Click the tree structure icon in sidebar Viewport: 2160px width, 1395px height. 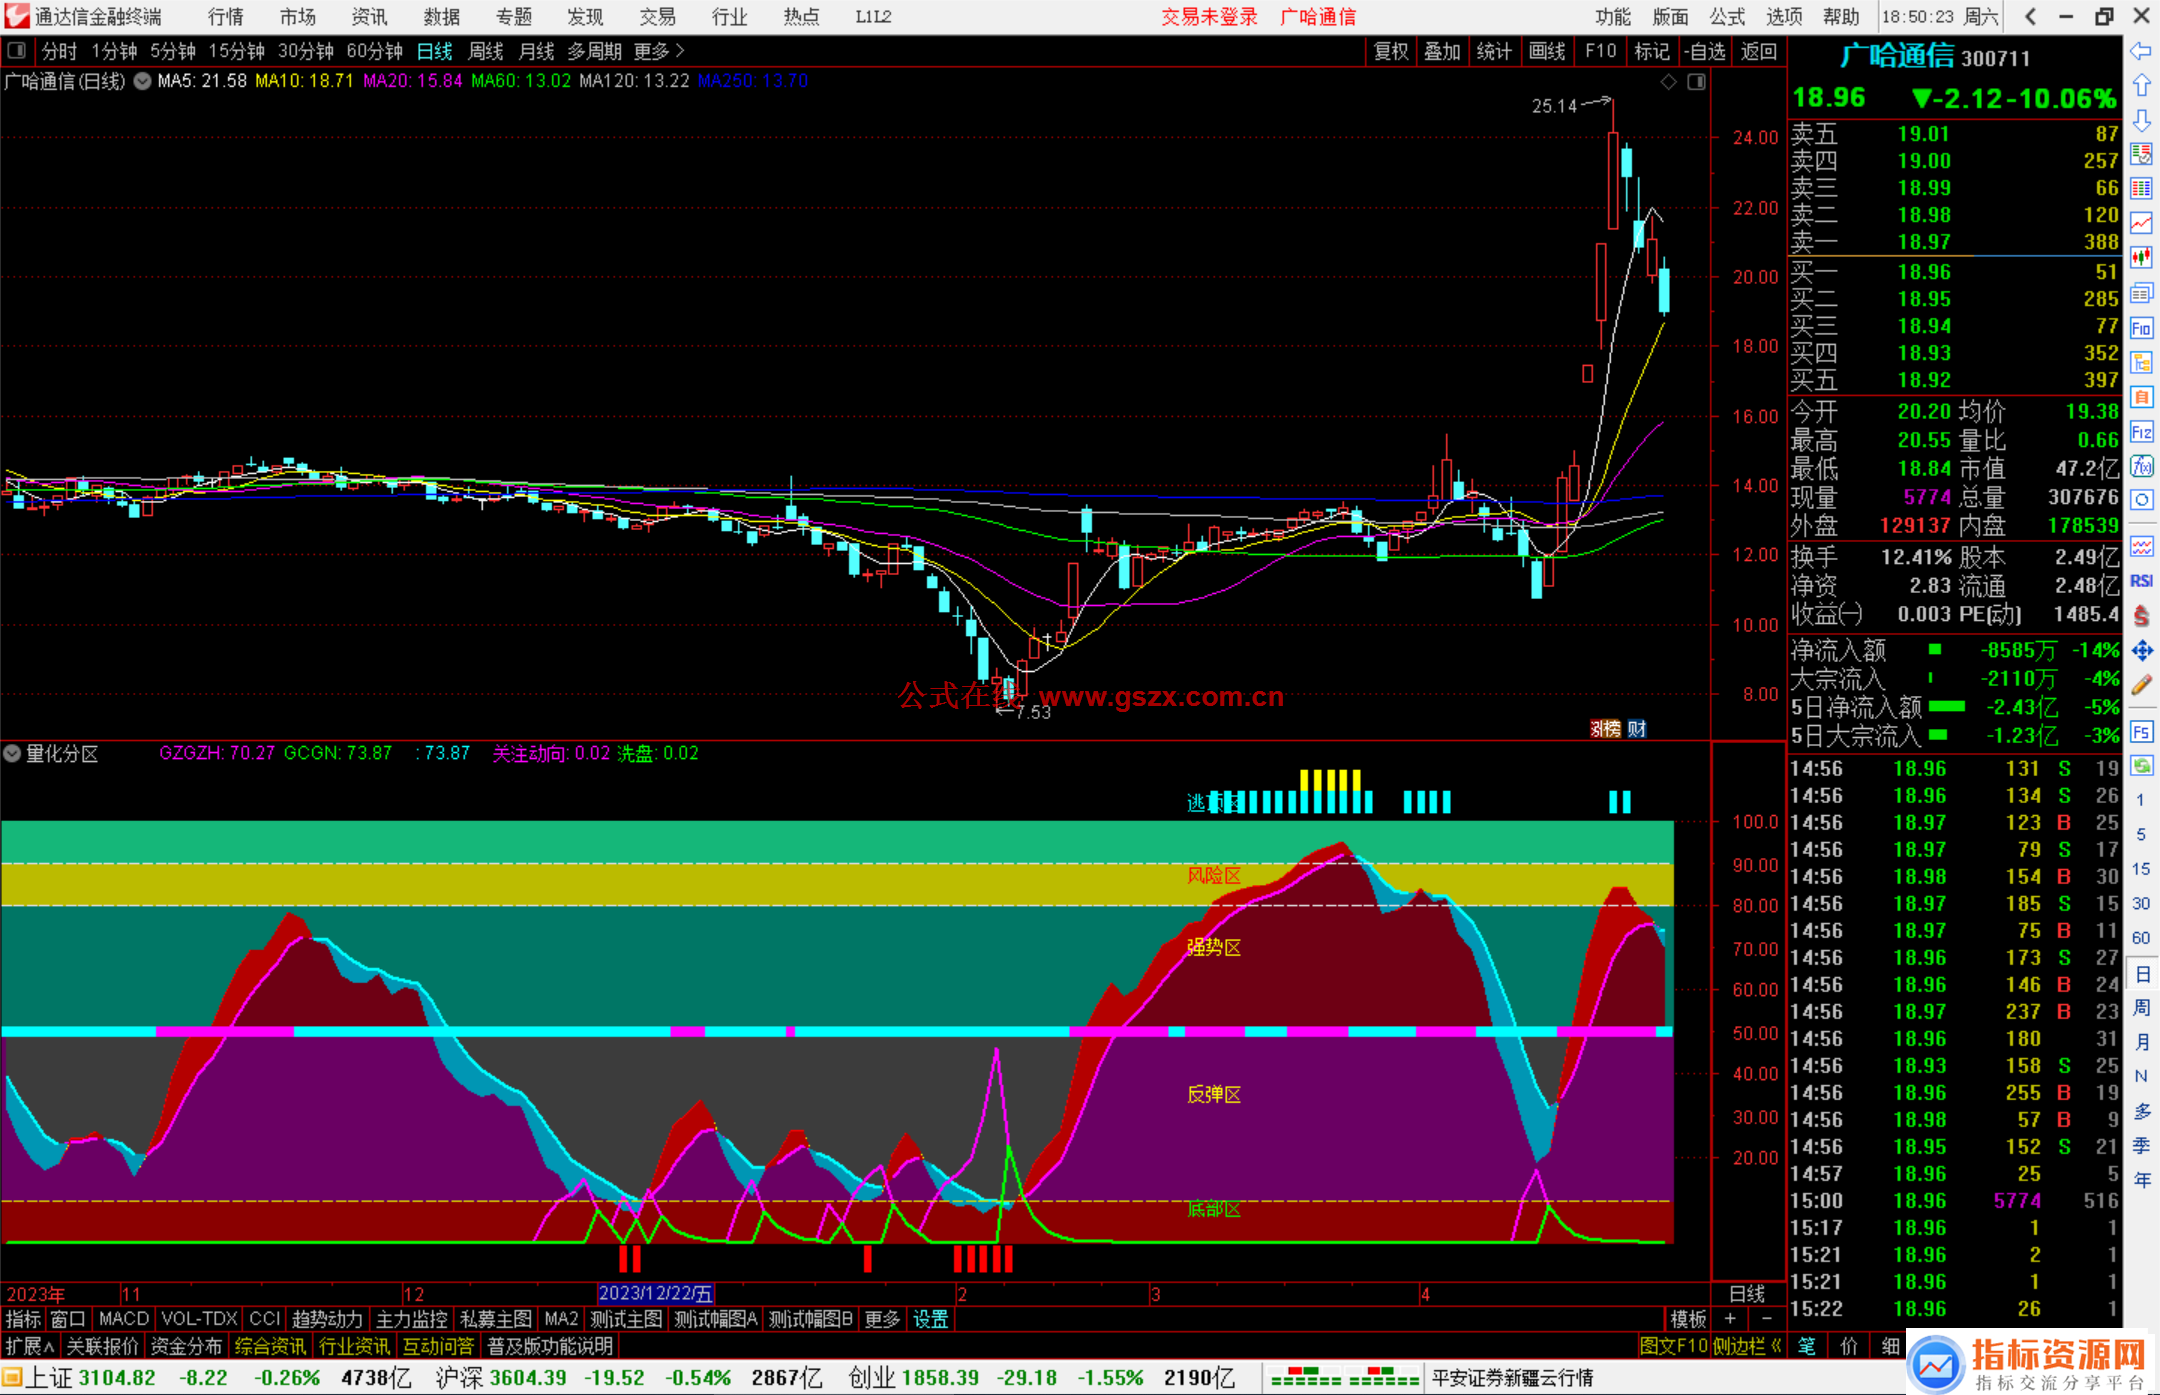[2141, 362]
